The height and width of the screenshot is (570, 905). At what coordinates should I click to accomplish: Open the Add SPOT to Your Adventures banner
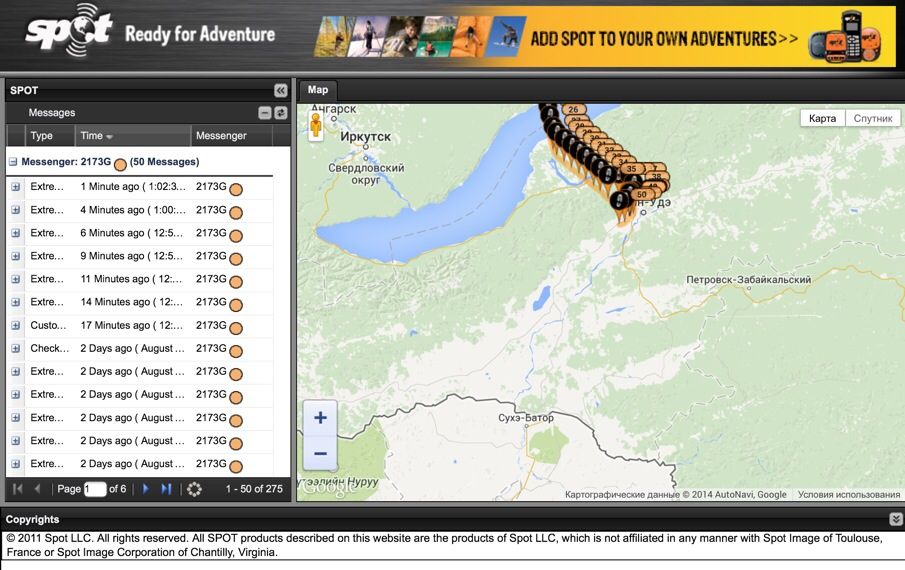click(x=605, y=38)
